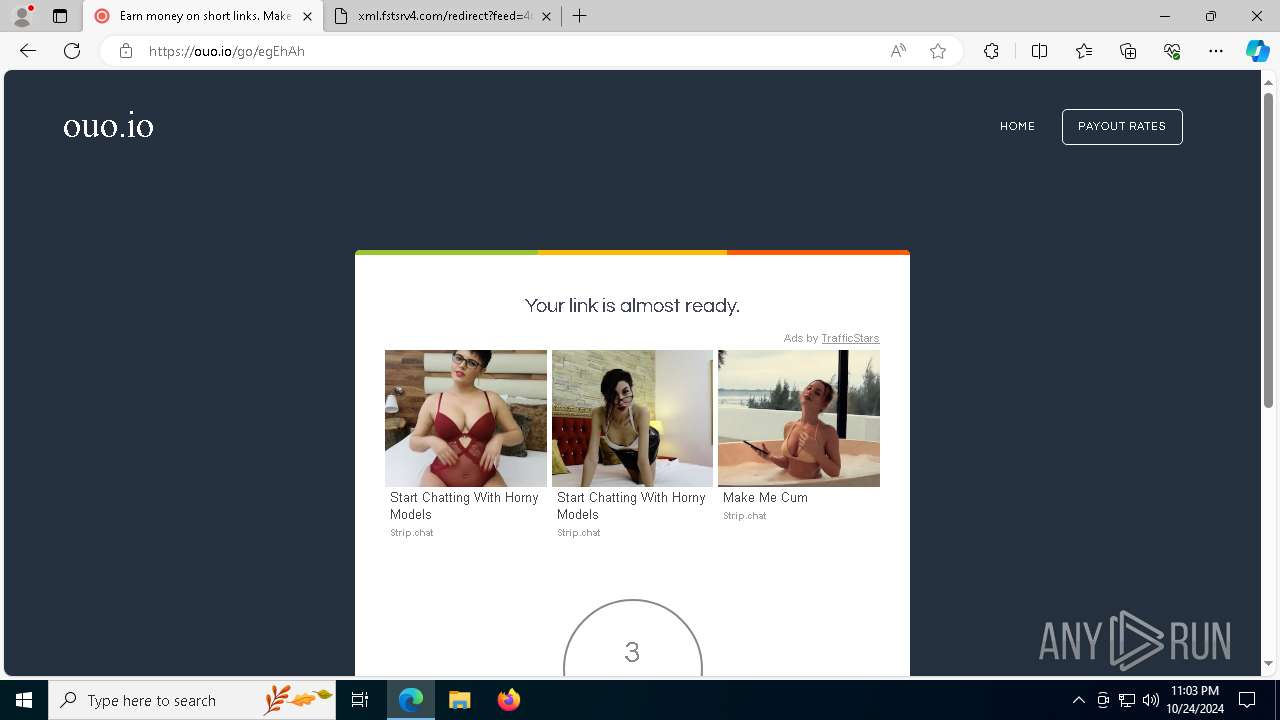1280x720 pixels.
Task: Open the notification center icon
Action: coord(1247,700)
